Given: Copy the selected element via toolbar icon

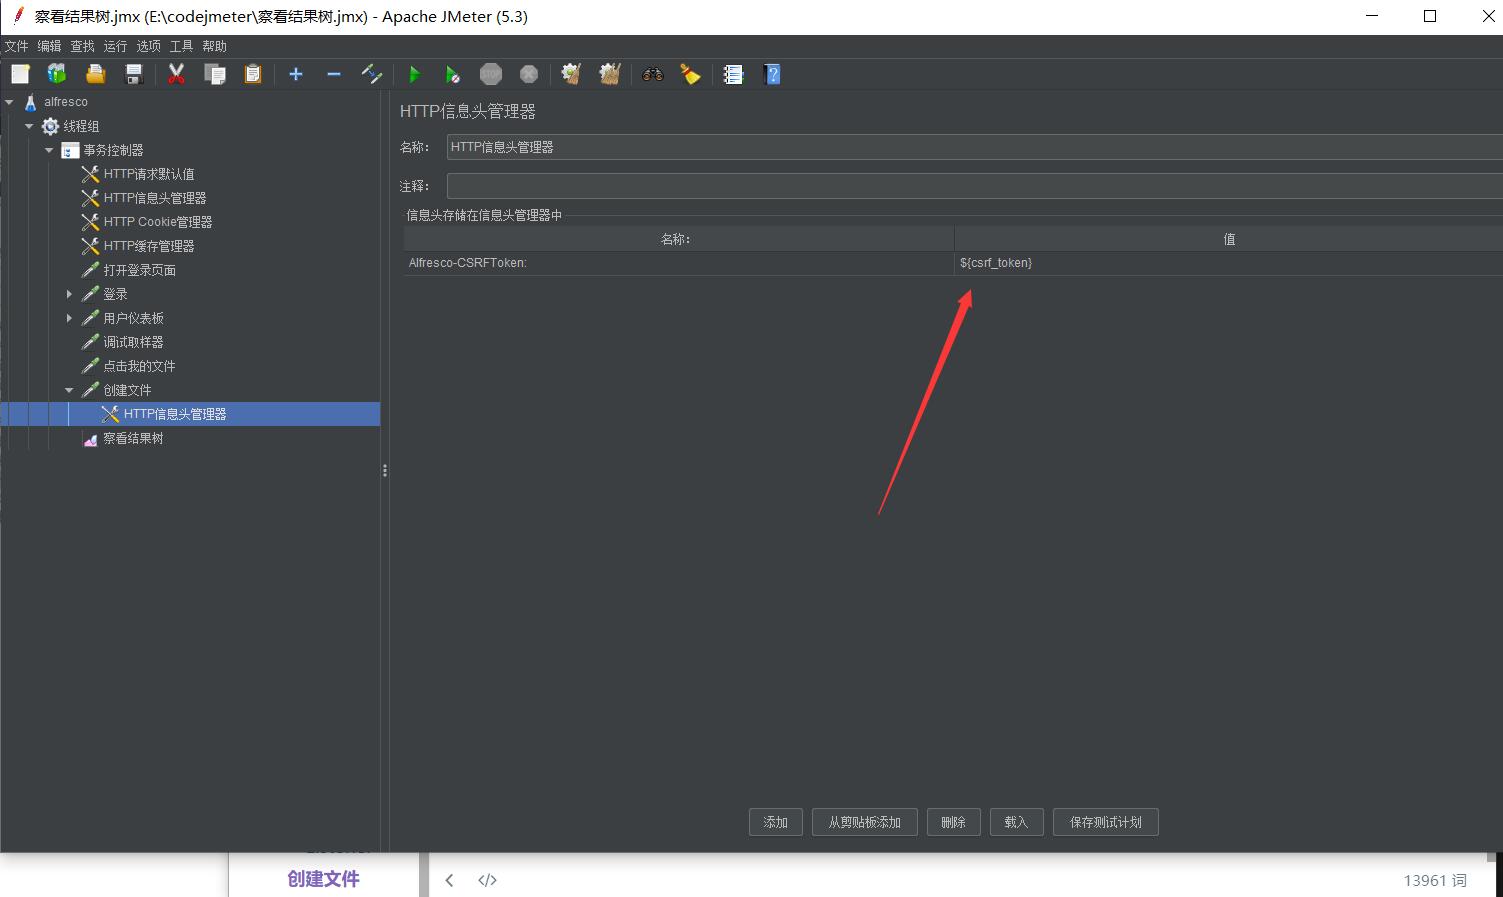Looking at the screenshot, I should (x=215, y=74).
